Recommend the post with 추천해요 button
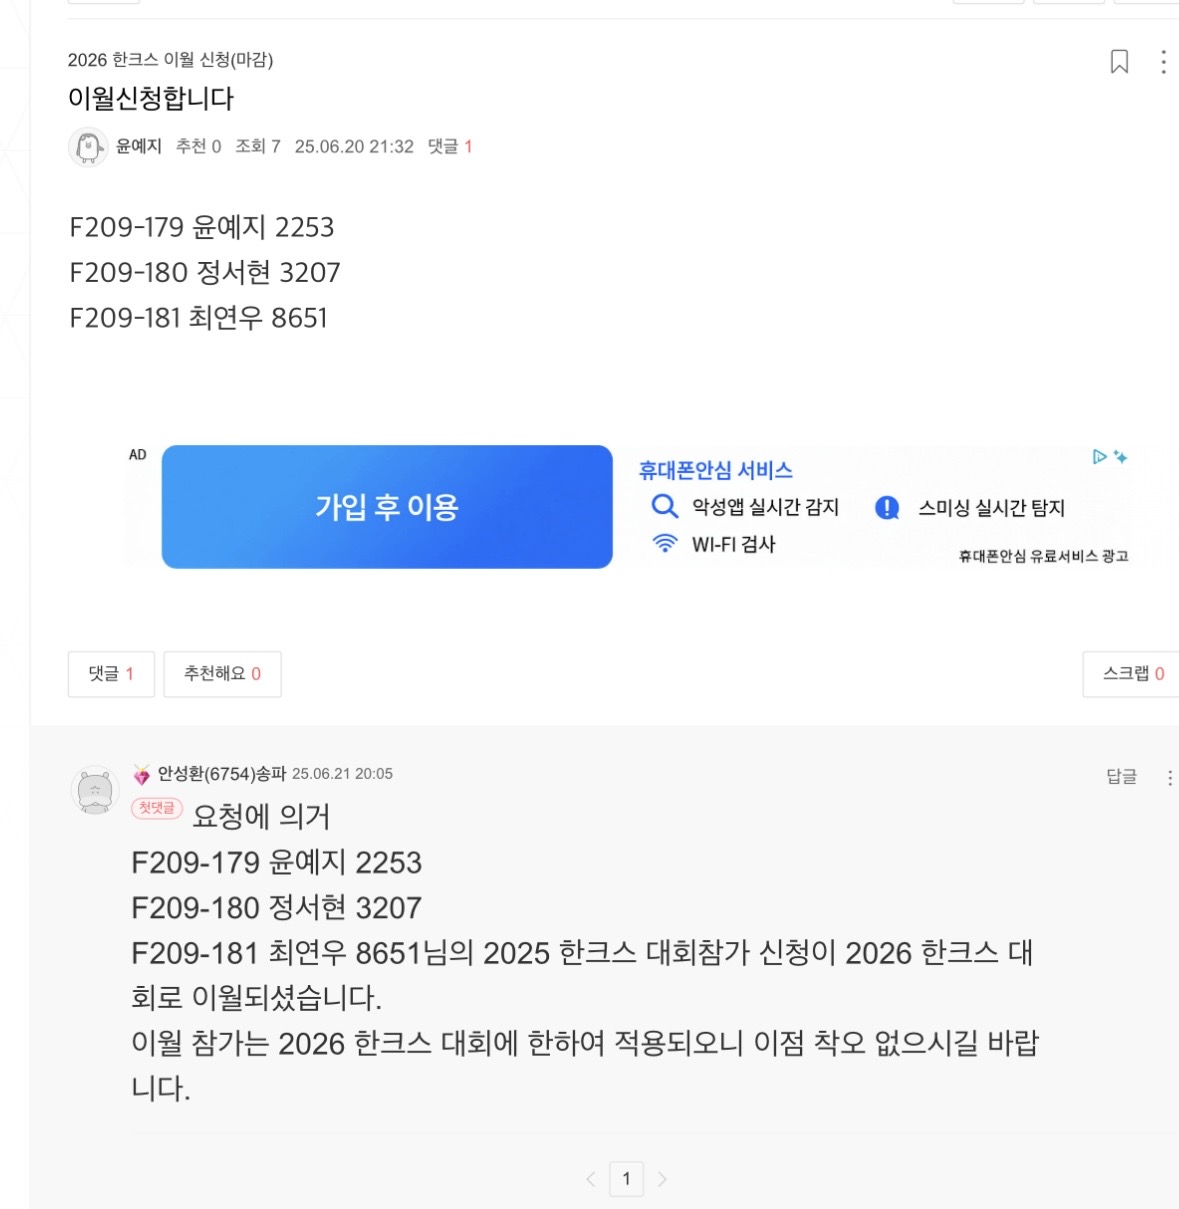 [222, 674]
